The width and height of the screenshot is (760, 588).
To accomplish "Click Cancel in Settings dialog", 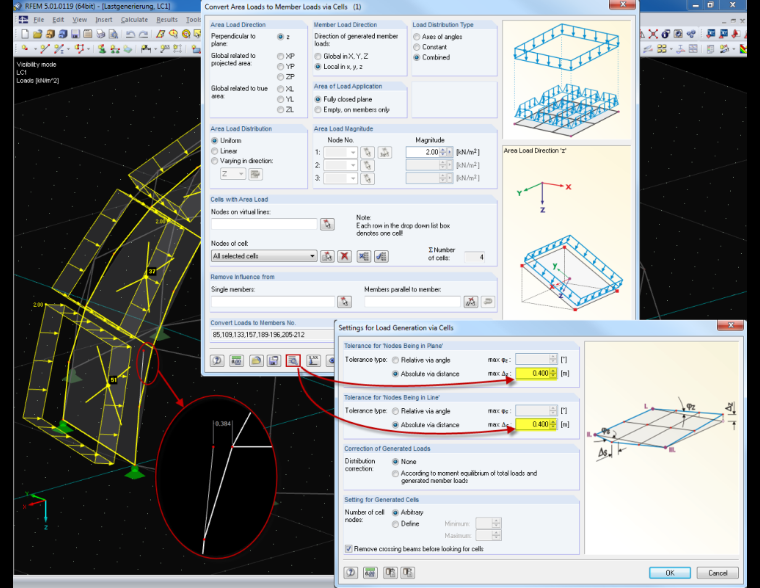I will click(x=717, y=572).
